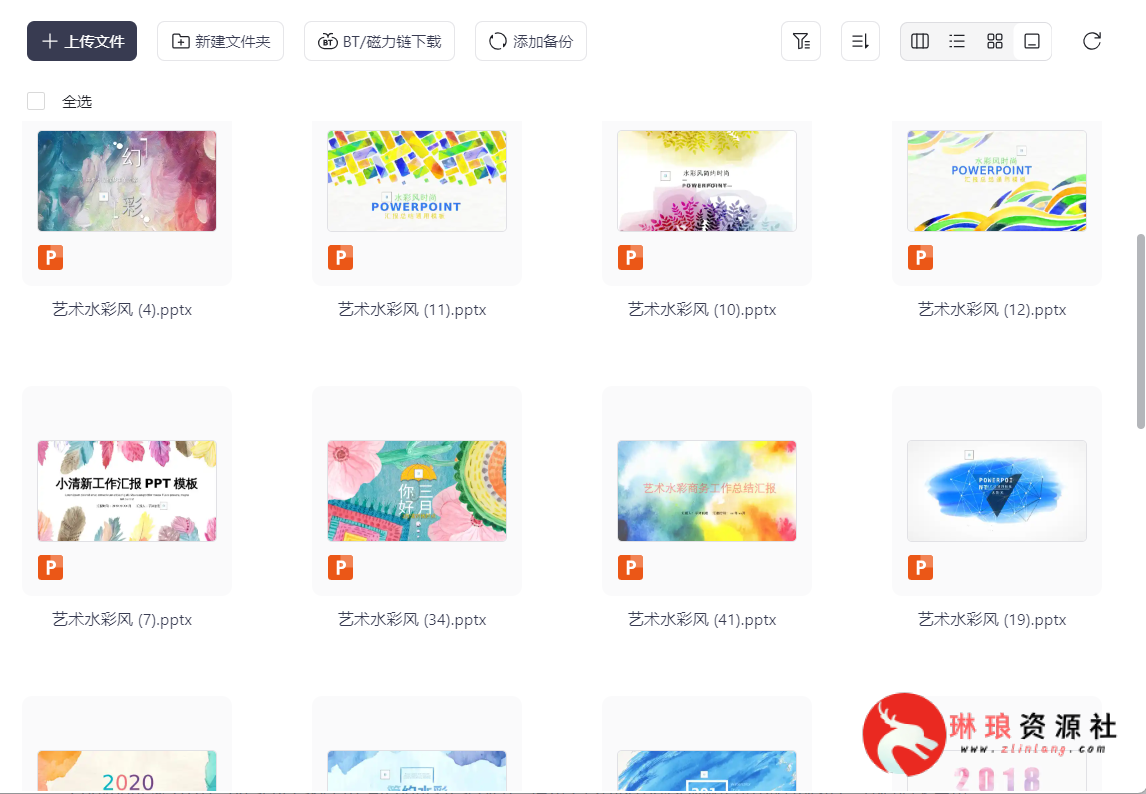Select file name 艺术水彩风 (4).pptx

122,309
